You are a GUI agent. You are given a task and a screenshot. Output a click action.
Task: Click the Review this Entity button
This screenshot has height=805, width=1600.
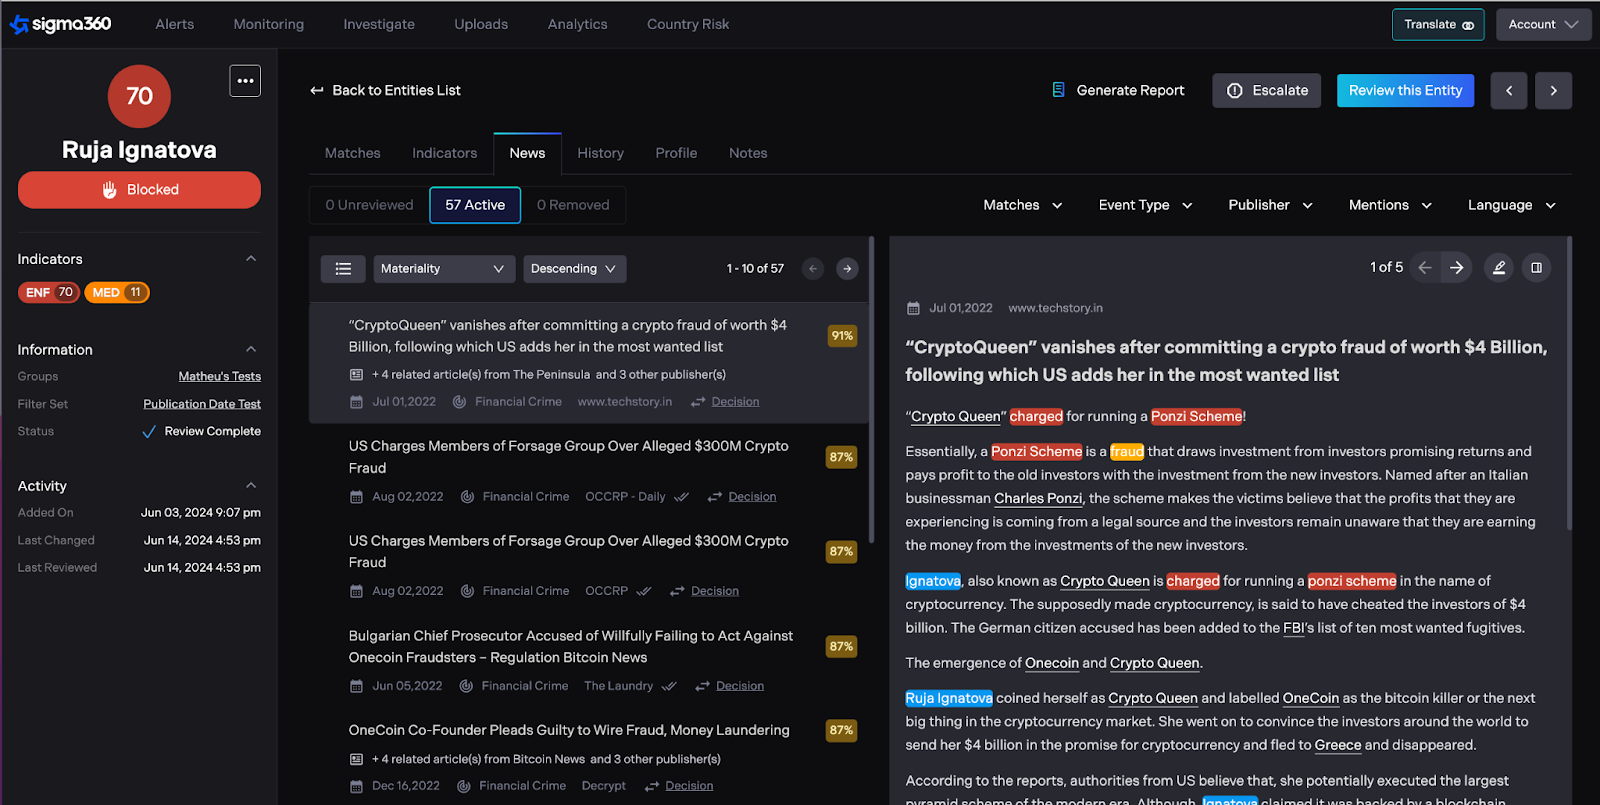1405,91
